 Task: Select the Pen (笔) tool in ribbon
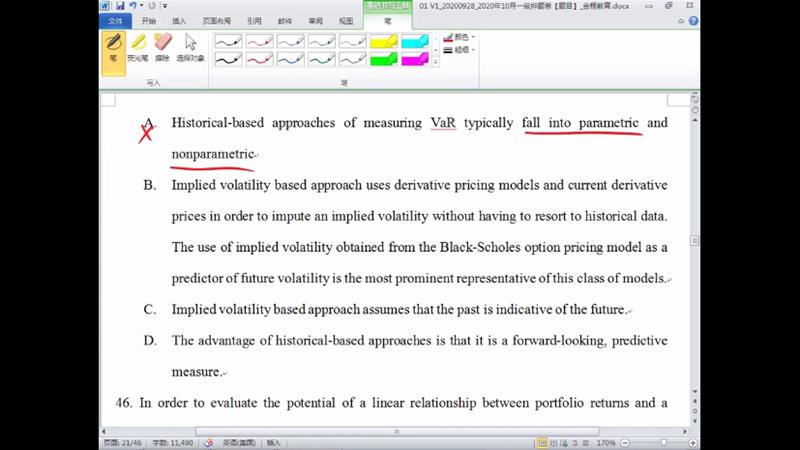coord(113,53)
